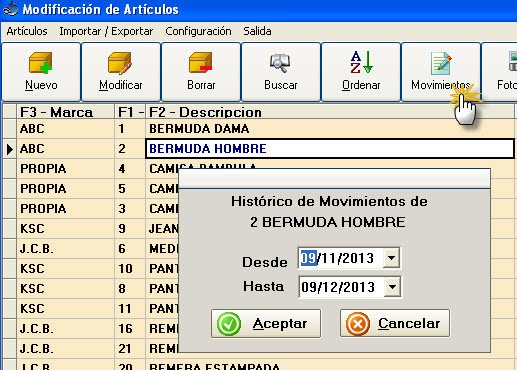Launch the Buscar search tool
Viewport: 517px width, 370px height.
(x=281, y=72)
